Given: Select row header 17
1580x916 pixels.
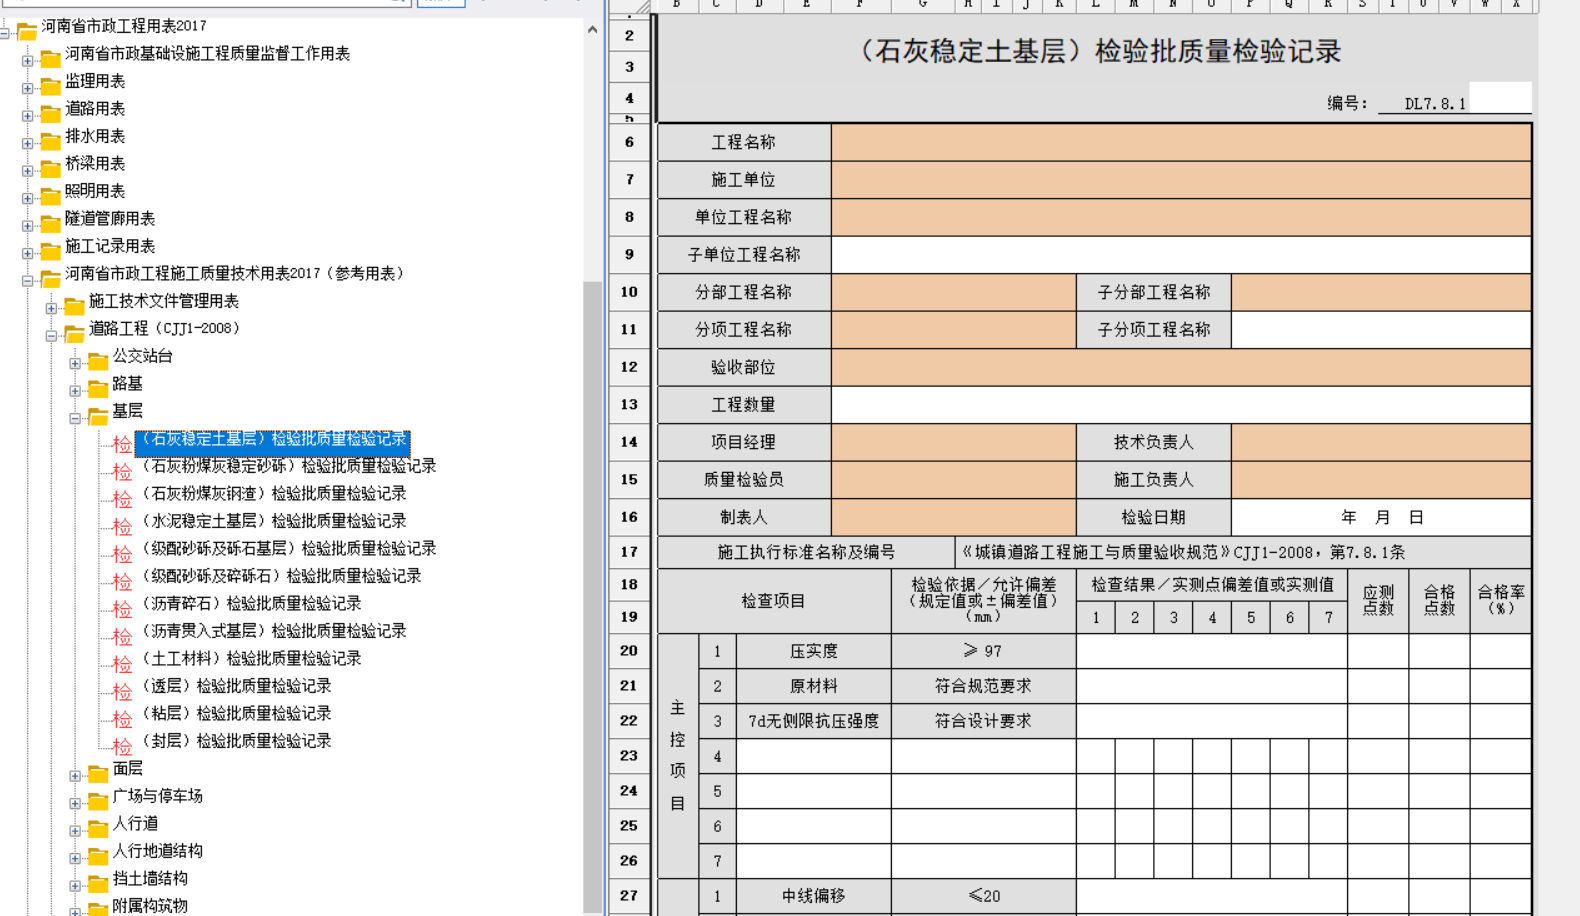Looking at the screenshot, I should click(629, 551).
